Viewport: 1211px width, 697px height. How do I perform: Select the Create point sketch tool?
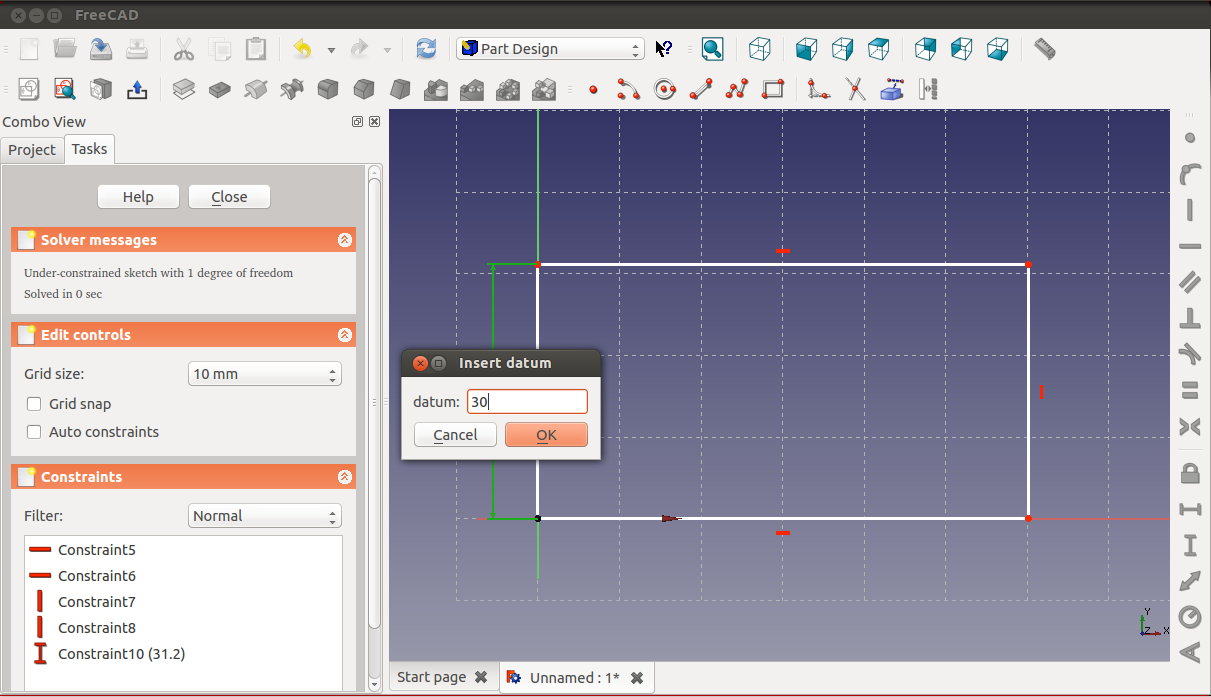pos(593,90)
